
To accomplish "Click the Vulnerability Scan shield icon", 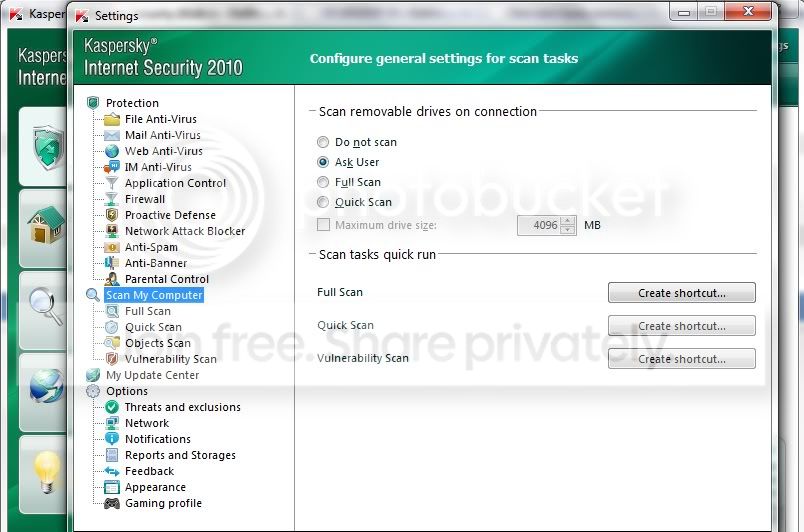I will coord(112,359).
